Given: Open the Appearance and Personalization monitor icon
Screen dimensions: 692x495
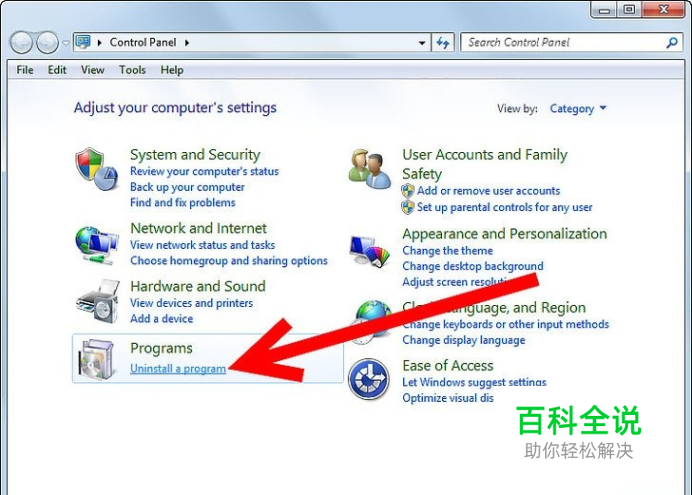Looking at the screenshot, I should [x=370, y=251].
